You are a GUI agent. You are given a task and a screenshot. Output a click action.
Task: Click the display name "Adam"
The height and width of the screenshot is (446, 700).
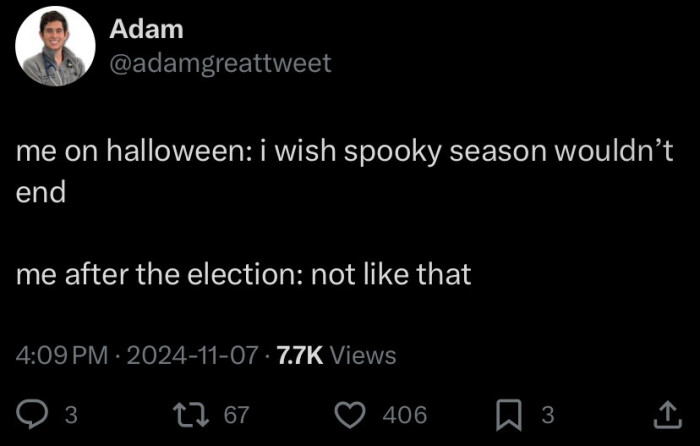pyautogui.click(x=146, y=30)
